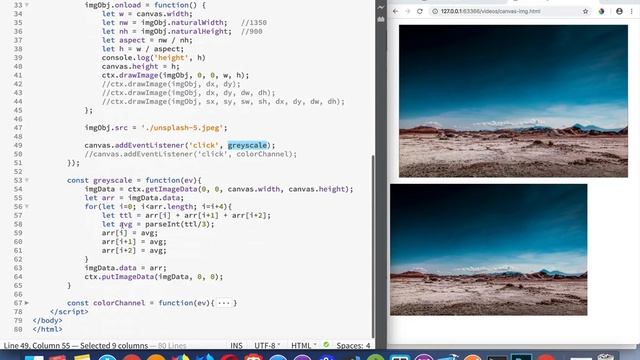View site information icon beside the URL
This screenshot has width=640, height=360.
point(435,11)
